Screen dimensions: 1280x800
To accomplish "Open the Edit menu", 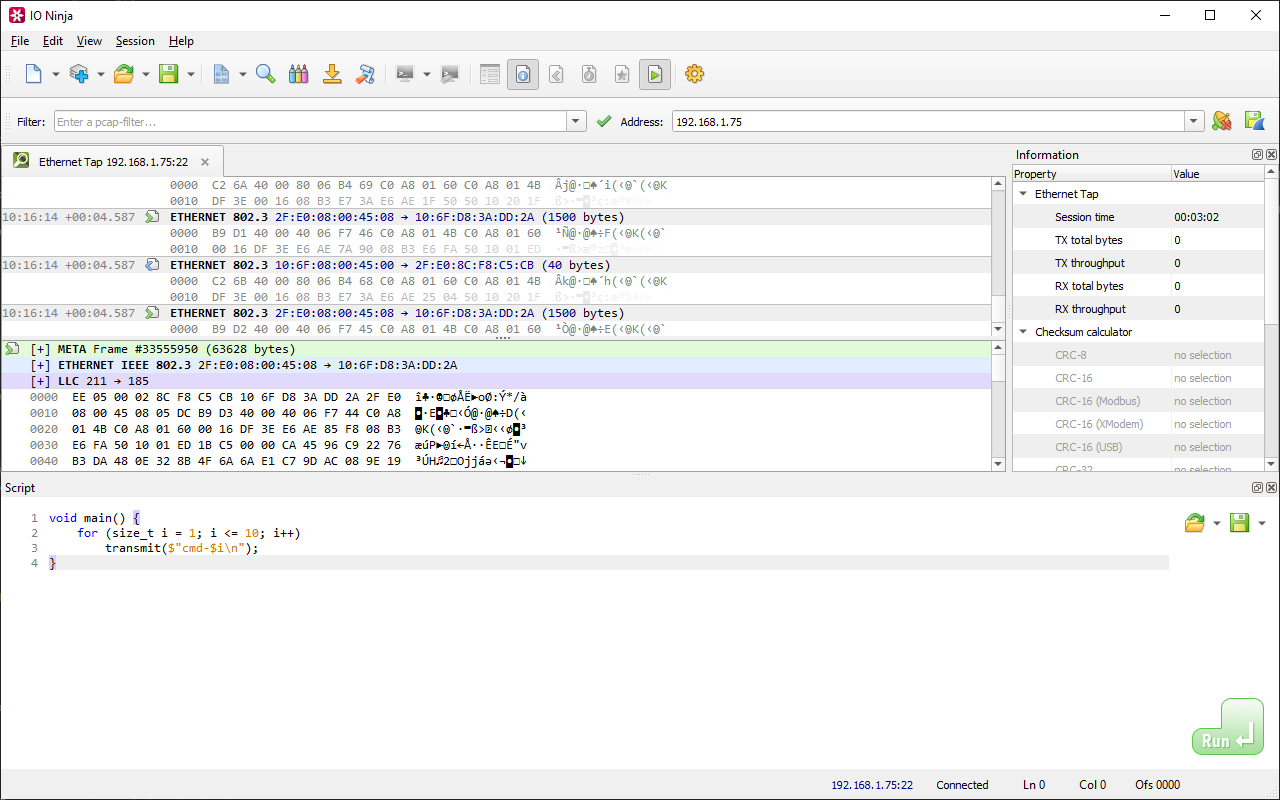I will pos(53,41).
